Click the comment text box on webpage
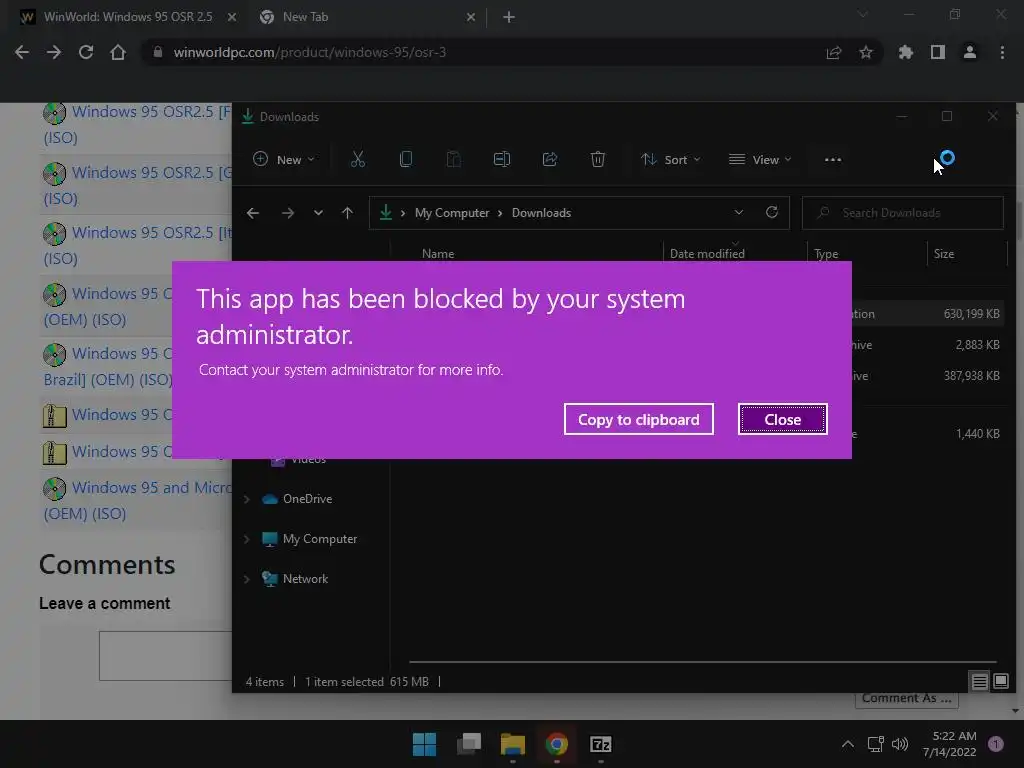Viewport: 1024px width, 768px height. [166, 656]
